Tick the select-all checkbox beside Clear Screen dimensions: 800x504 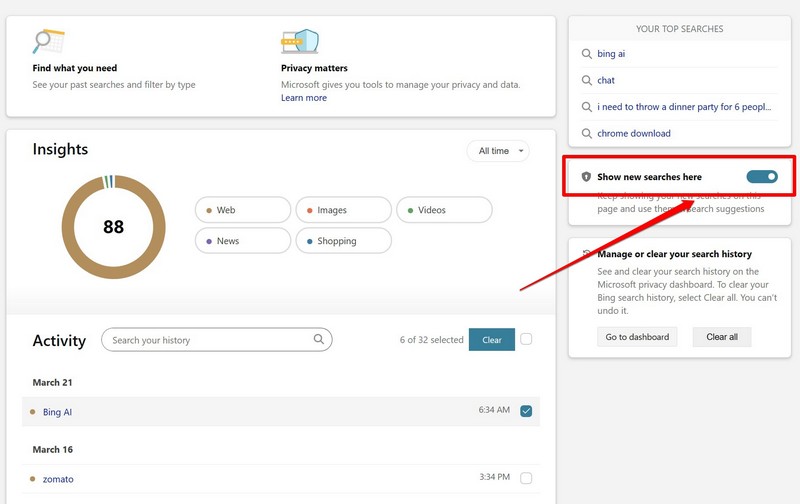pos(526,339)
